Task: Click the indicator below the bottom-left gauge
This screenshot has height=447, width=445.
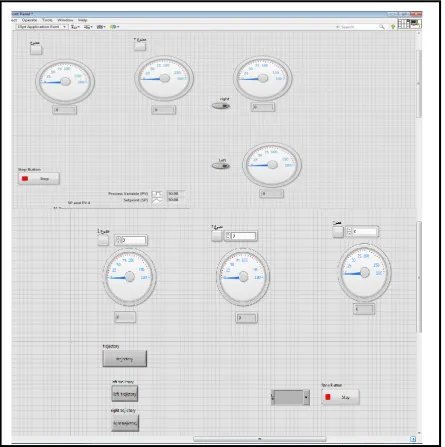Action: pos(125,317)
